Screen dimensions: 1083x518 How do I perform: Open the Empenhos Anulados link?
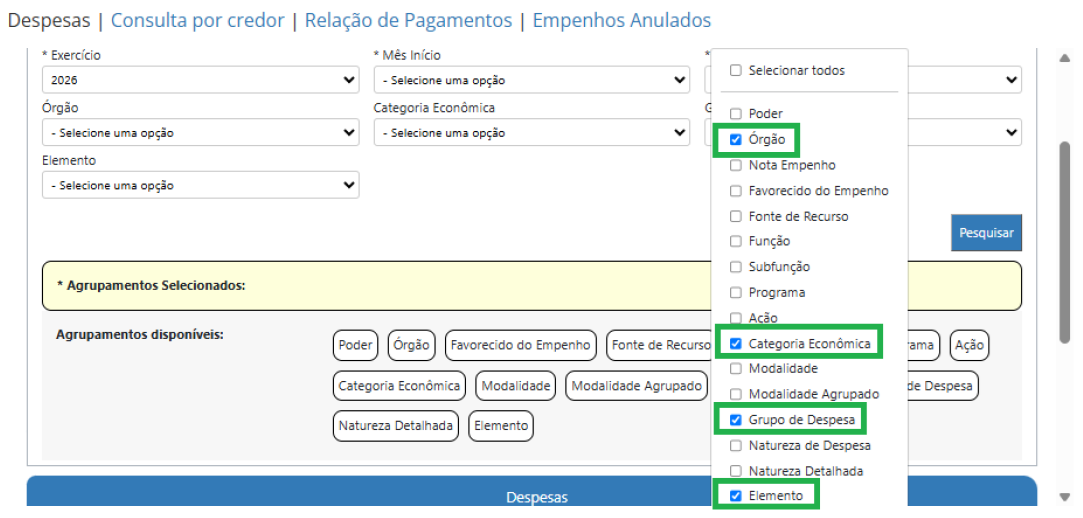(622, 21)
